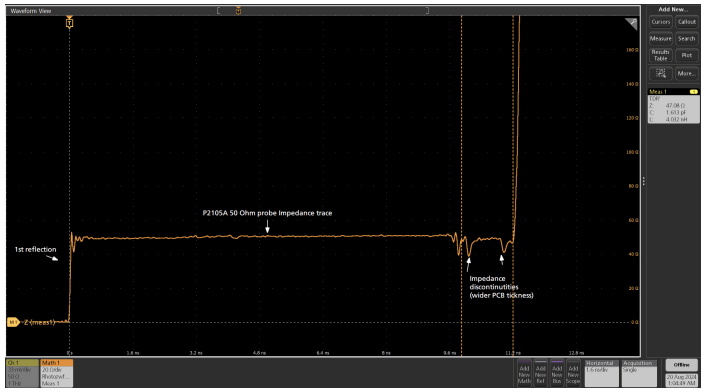This screenshot has width=705, height=392.
Task: Click Add New Scope button
Action: pyautogui.click(x=573, y=373)
